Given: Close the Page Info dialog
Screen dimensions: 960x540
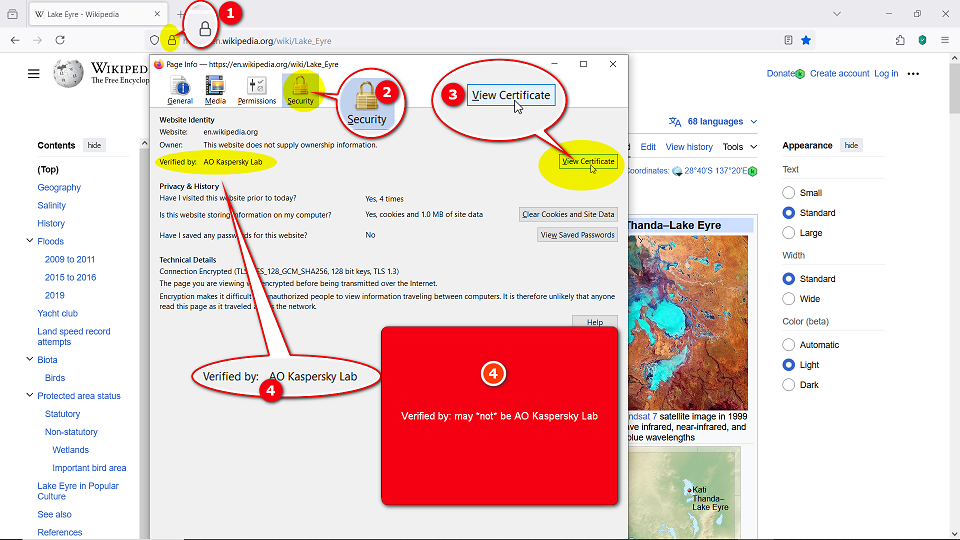Looking at the screenshot, I should 613,64.
